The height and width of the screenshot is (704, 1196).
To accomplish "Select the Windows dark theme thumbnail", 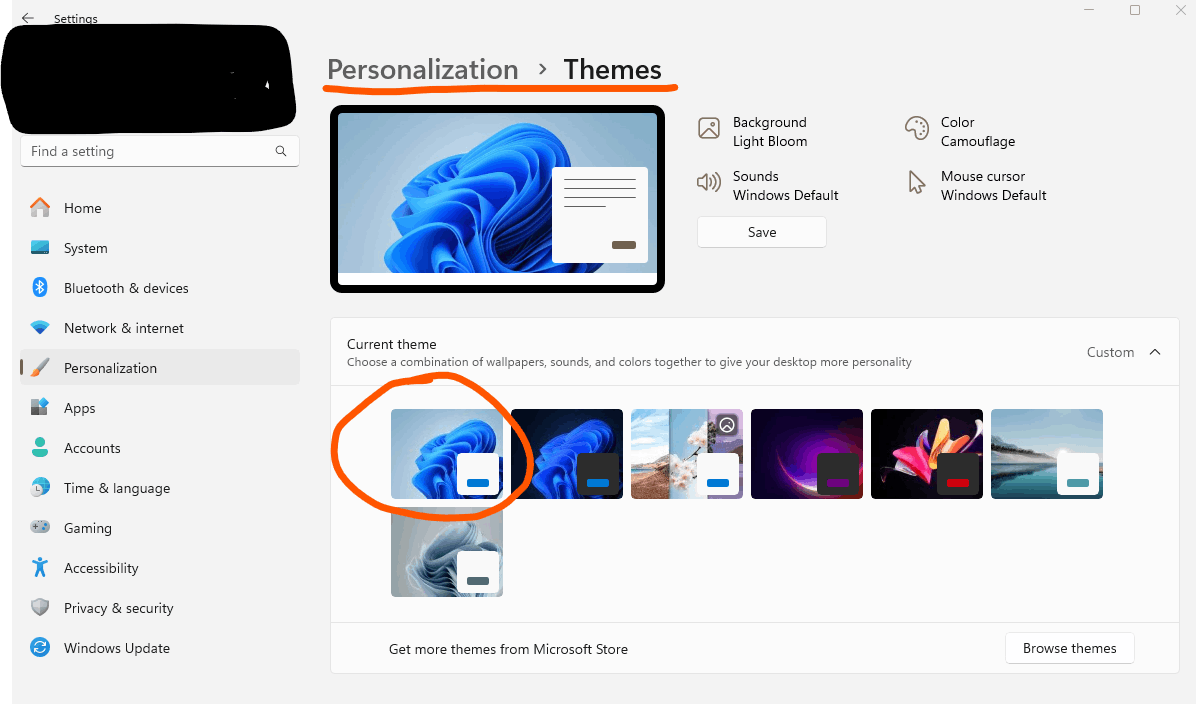I will pos(567,454).
